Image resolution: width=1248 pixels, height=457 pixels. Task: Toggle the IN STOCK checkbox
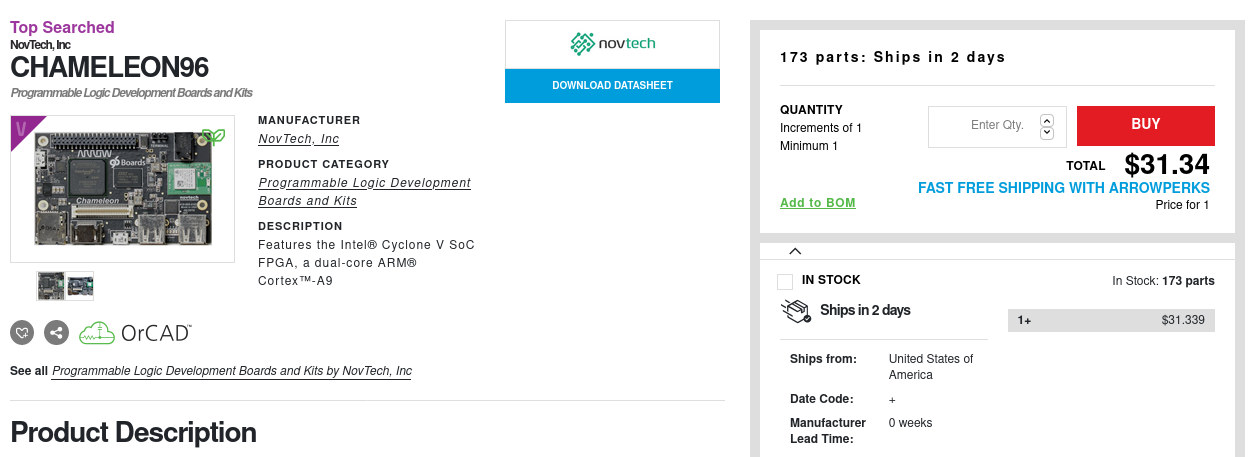(x=785, y=282)
